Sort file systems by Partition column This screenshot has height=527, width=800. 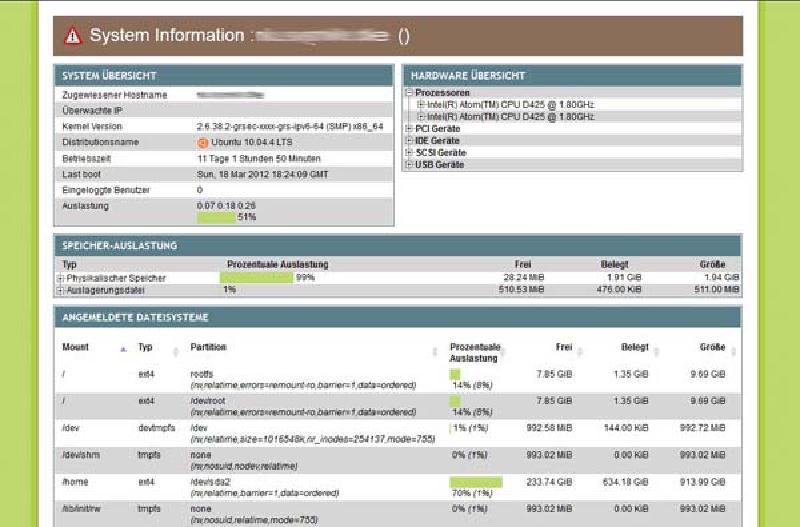pos(209,348)
